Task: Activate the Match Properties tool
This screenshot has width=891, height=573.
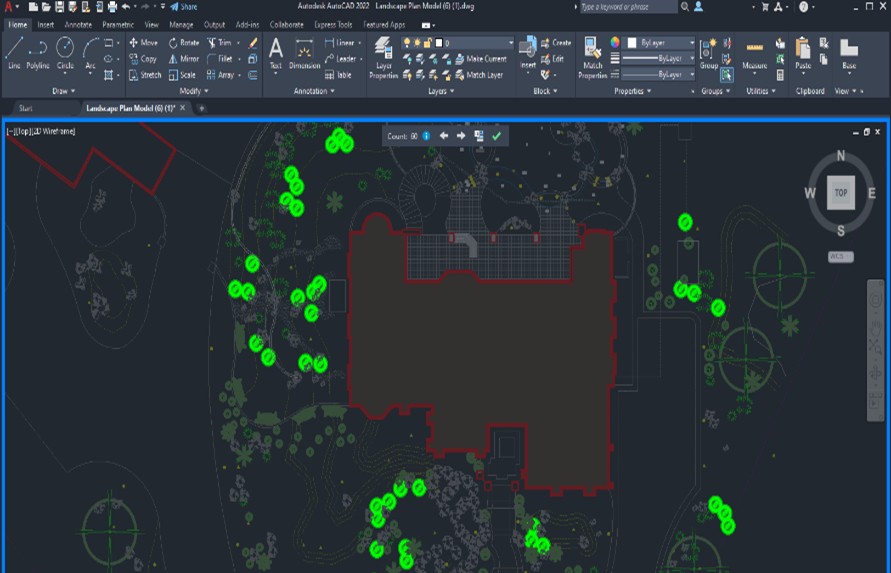Action: (x=592, y=57)
